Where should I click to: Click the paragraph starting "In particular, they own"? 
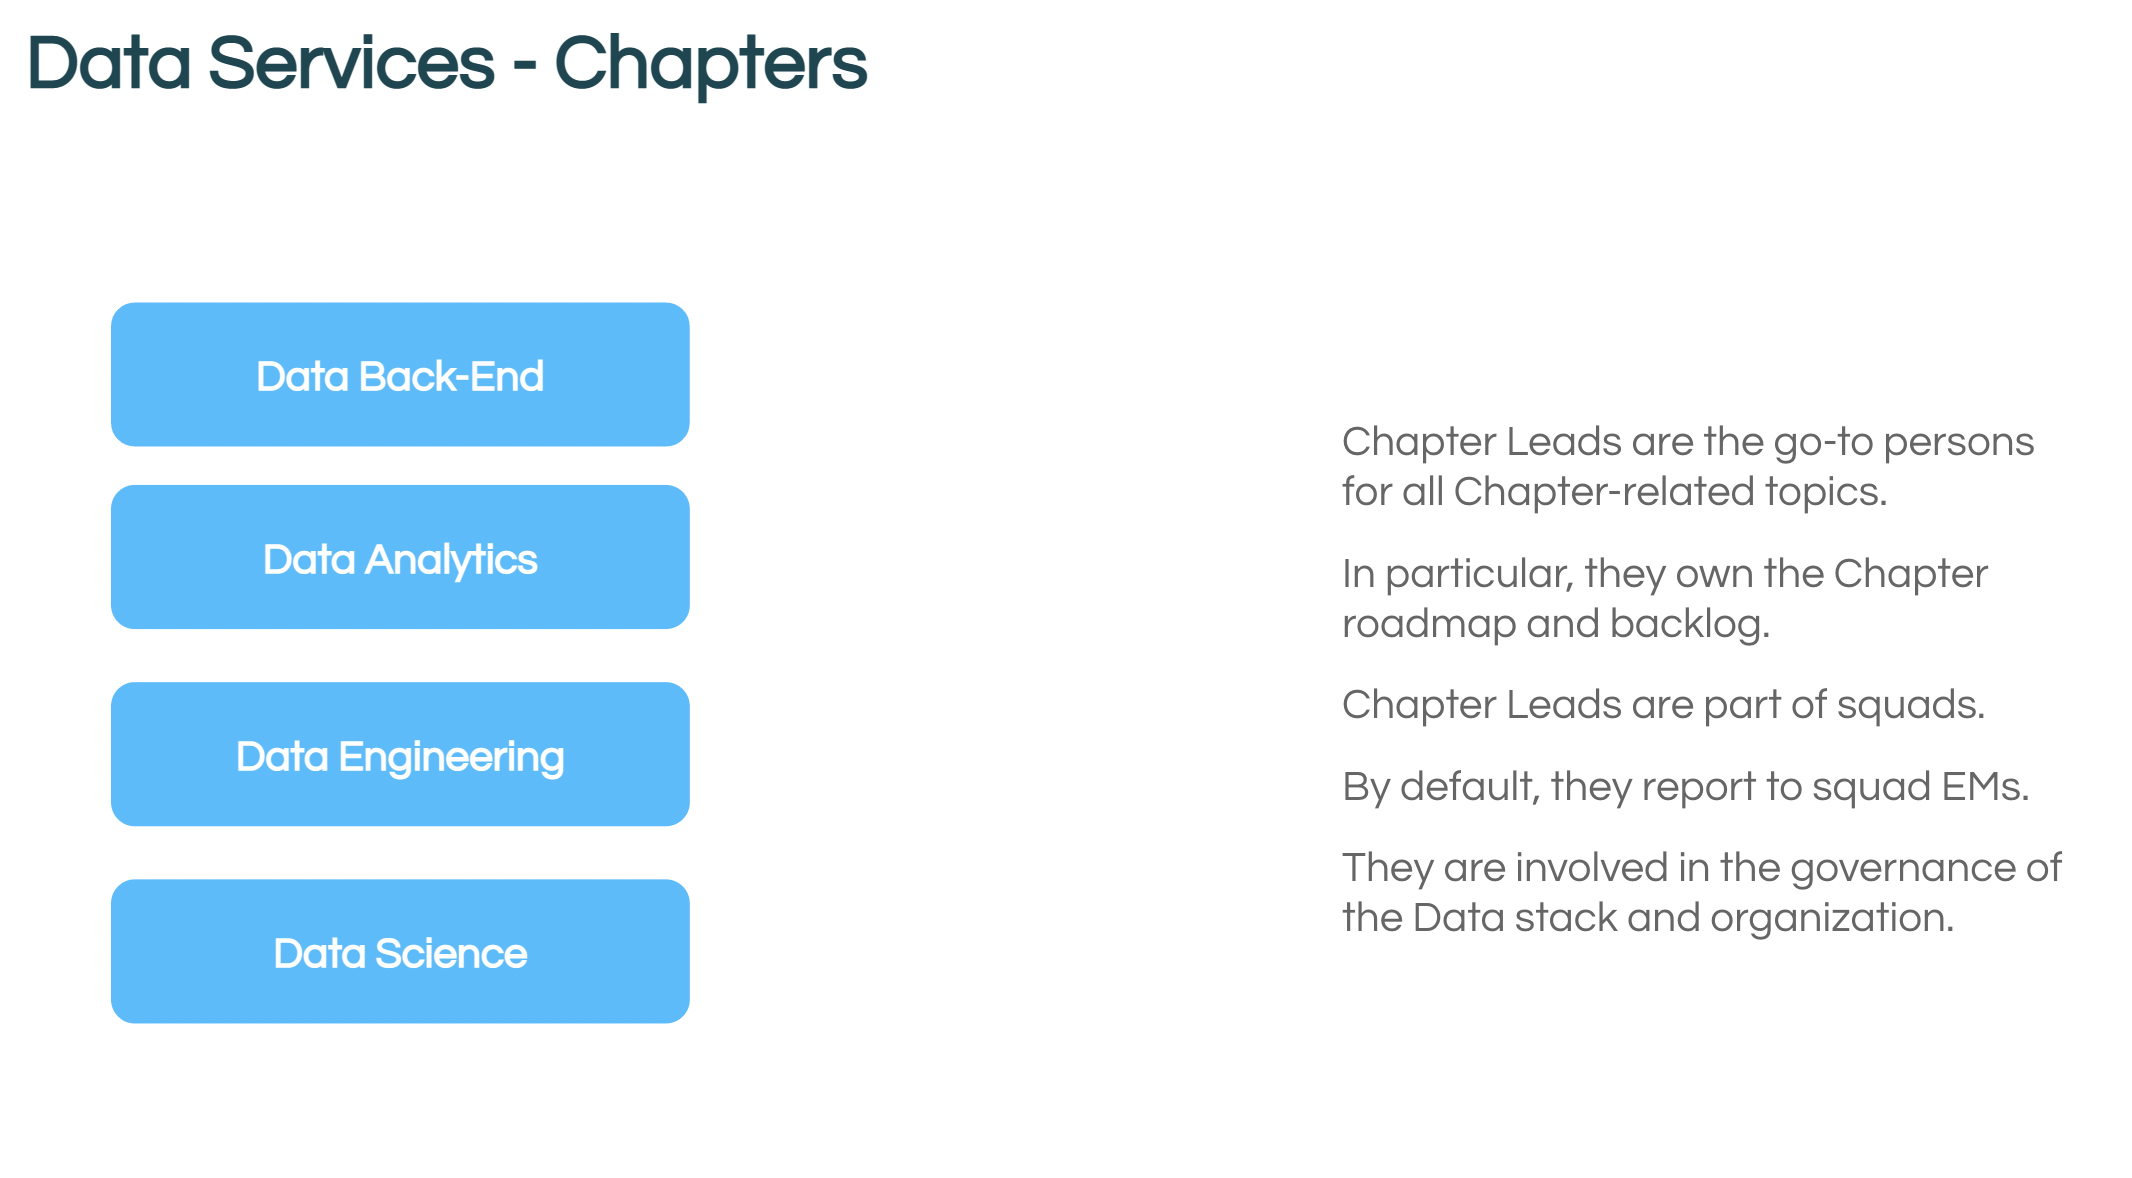coord(1665,598)
